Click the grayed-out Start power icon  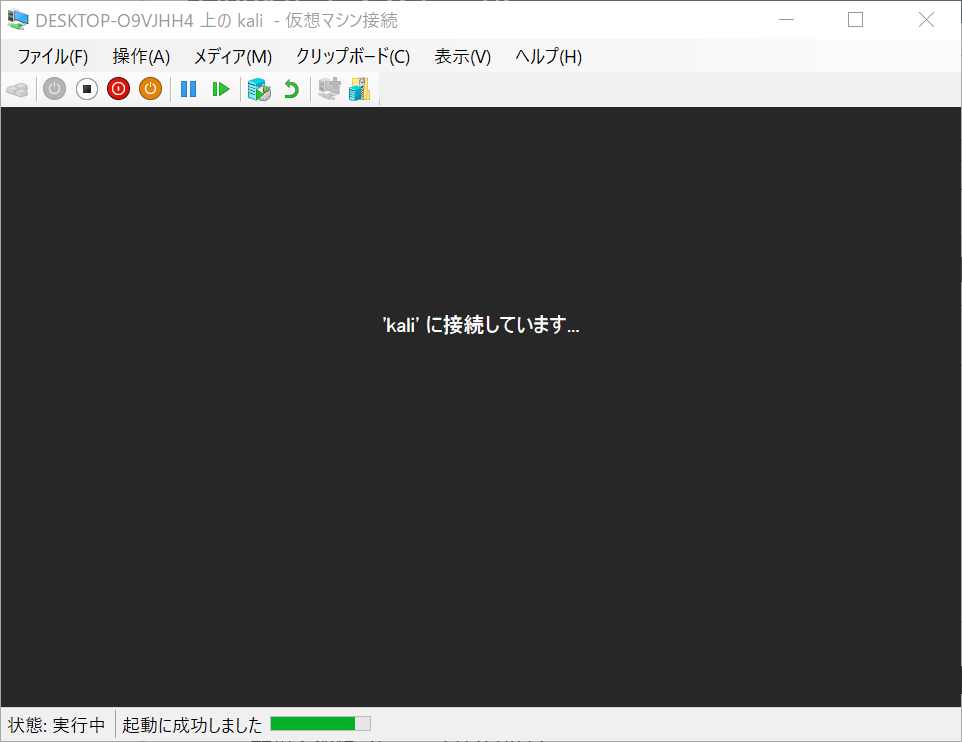[54, 89]
